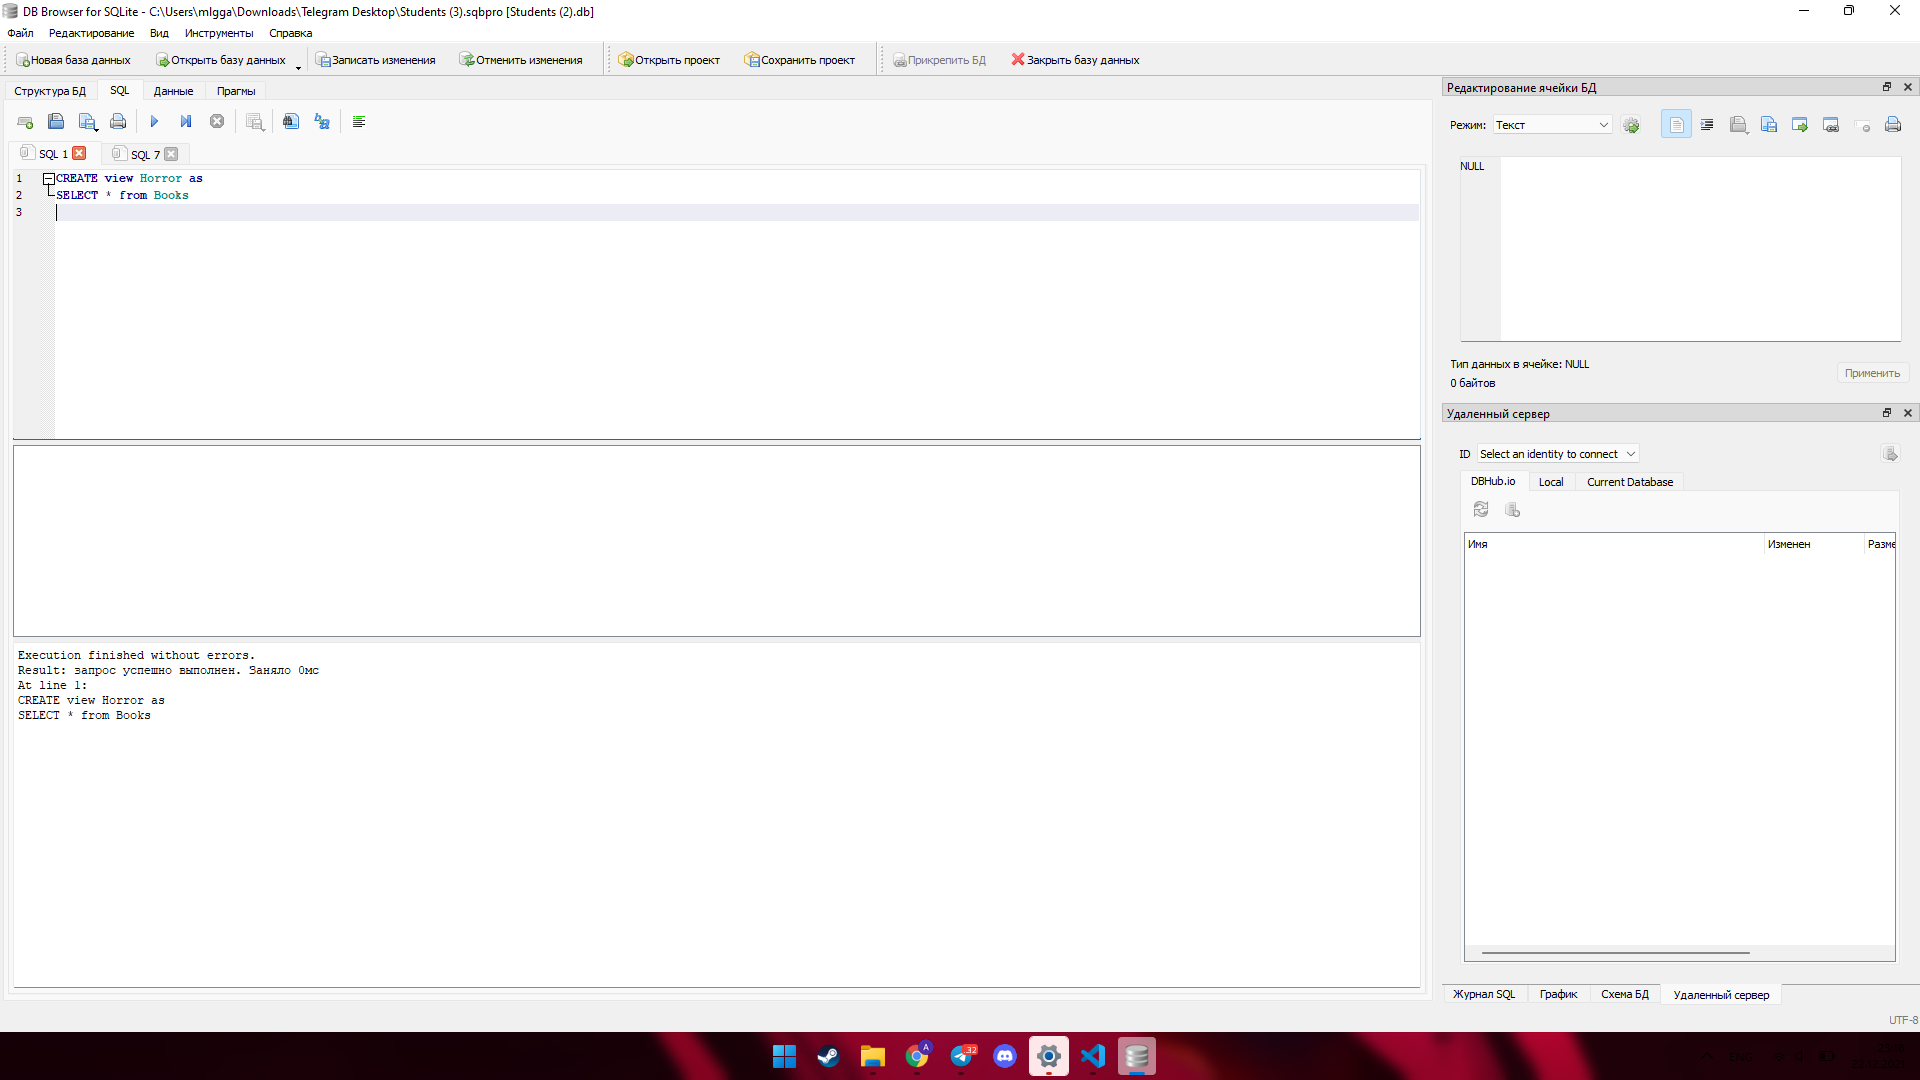Open a new SQL tab icon

coord(25,122)
